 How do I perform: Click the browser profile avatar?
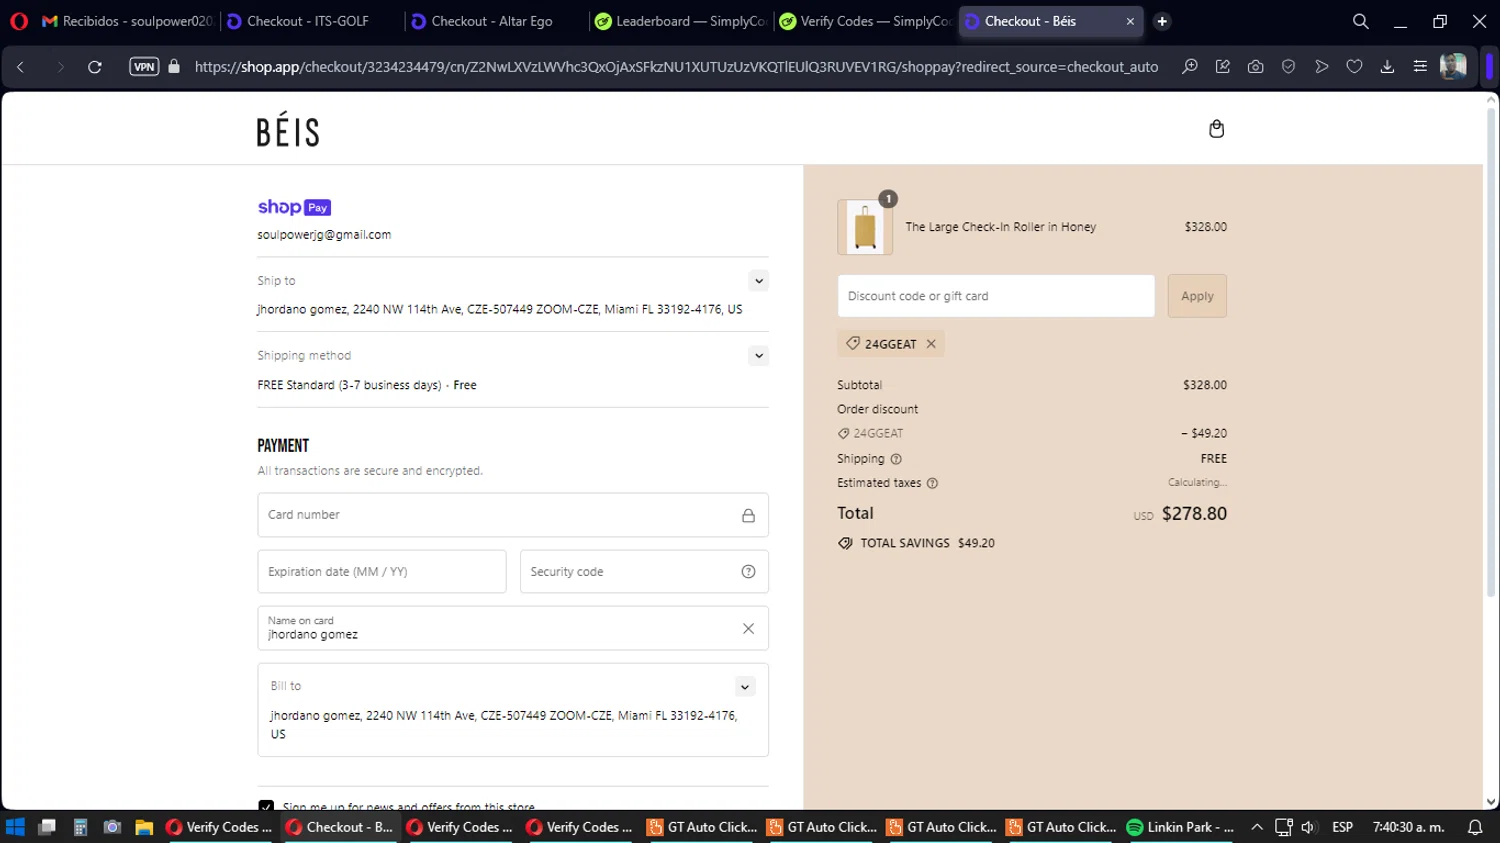1453,67
